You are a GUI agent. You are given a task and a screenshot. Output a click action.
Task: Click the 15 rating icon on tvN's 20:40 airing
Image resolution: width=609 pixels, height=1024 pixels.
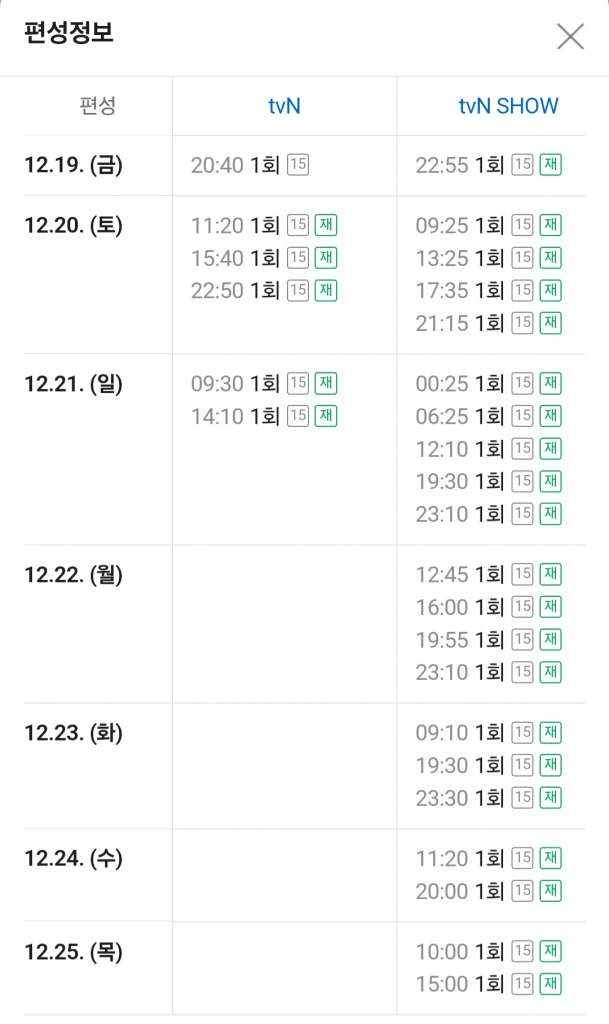[x=296, y=165]
